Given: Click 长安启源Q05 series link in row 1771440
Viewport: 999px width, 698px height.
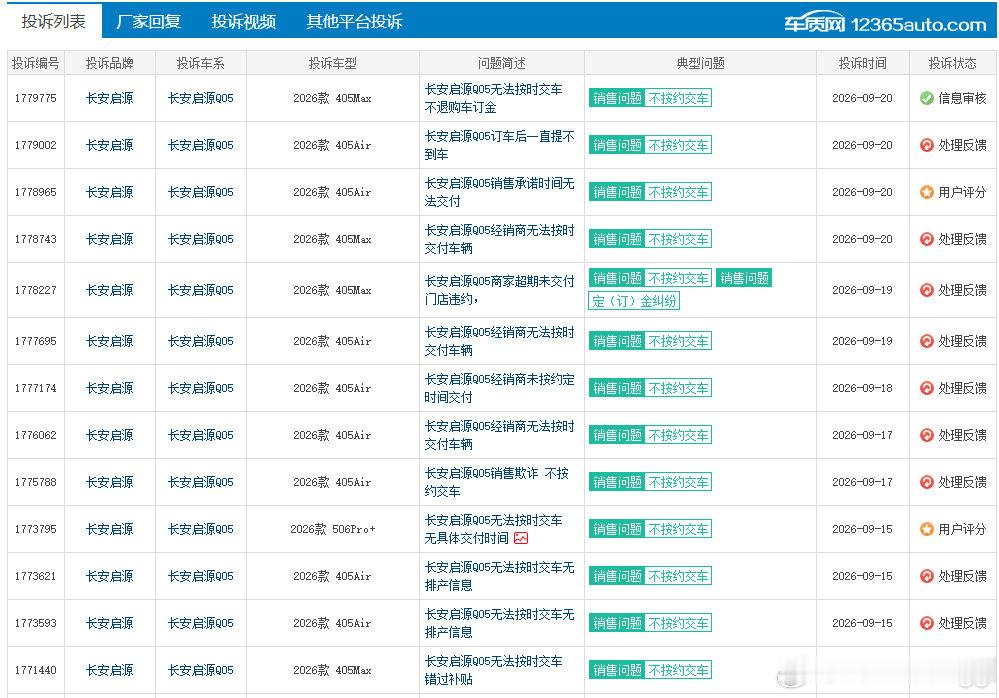Looking at the screenshot, I should 200,670.
